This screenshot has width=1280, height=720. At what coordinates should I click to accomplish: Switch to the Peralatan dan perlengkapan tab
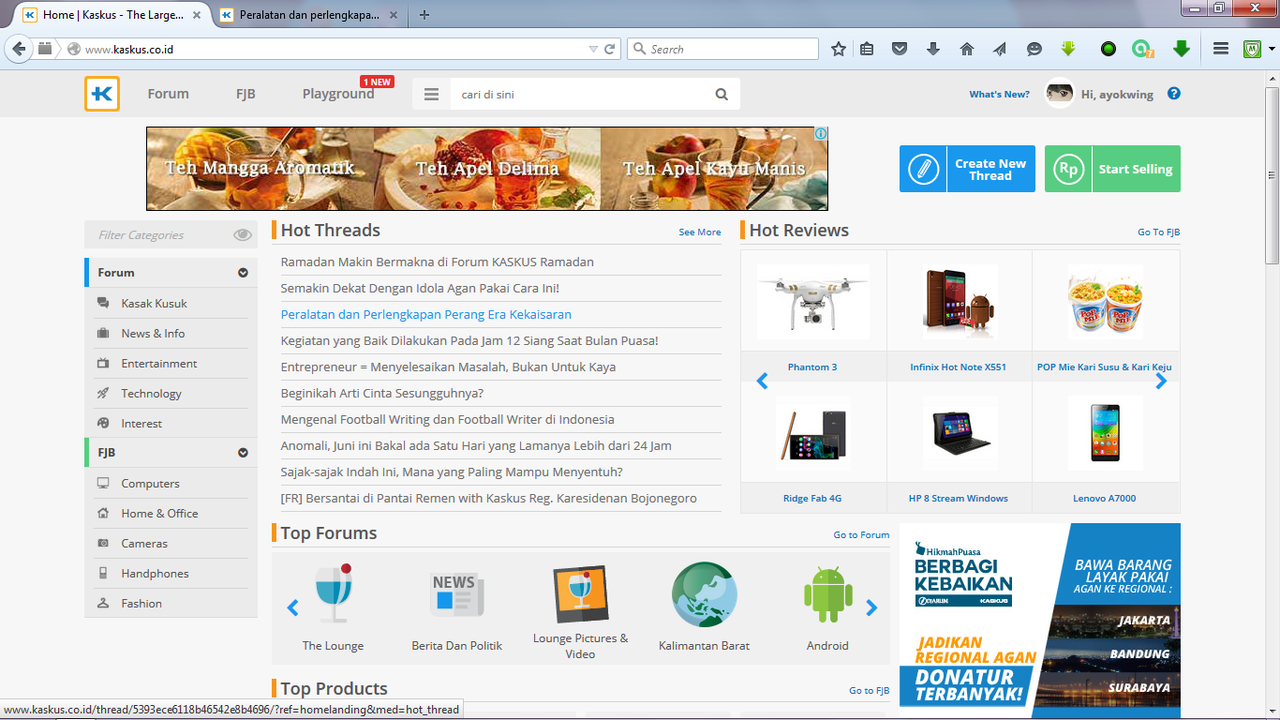click(310, 15)
